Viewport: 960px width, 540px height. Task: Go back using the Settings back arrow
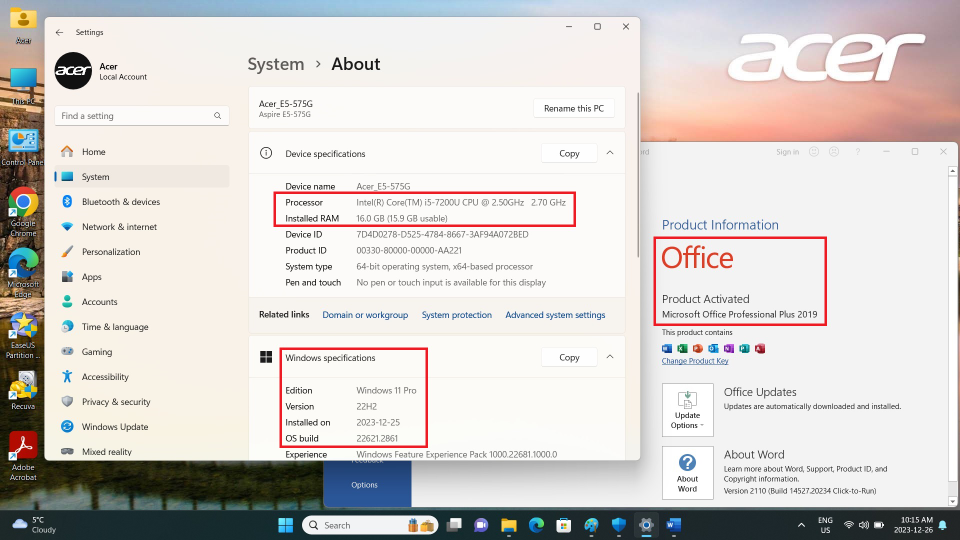[x=59, y=32]
